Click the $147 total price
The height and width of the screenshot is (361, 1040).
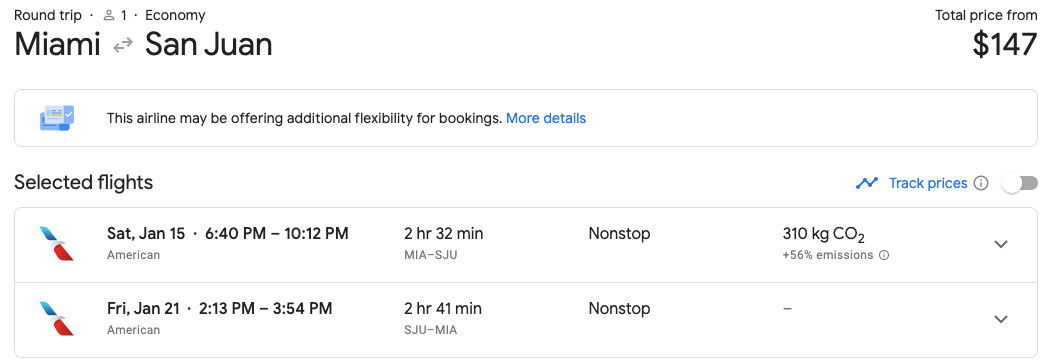1004,44
